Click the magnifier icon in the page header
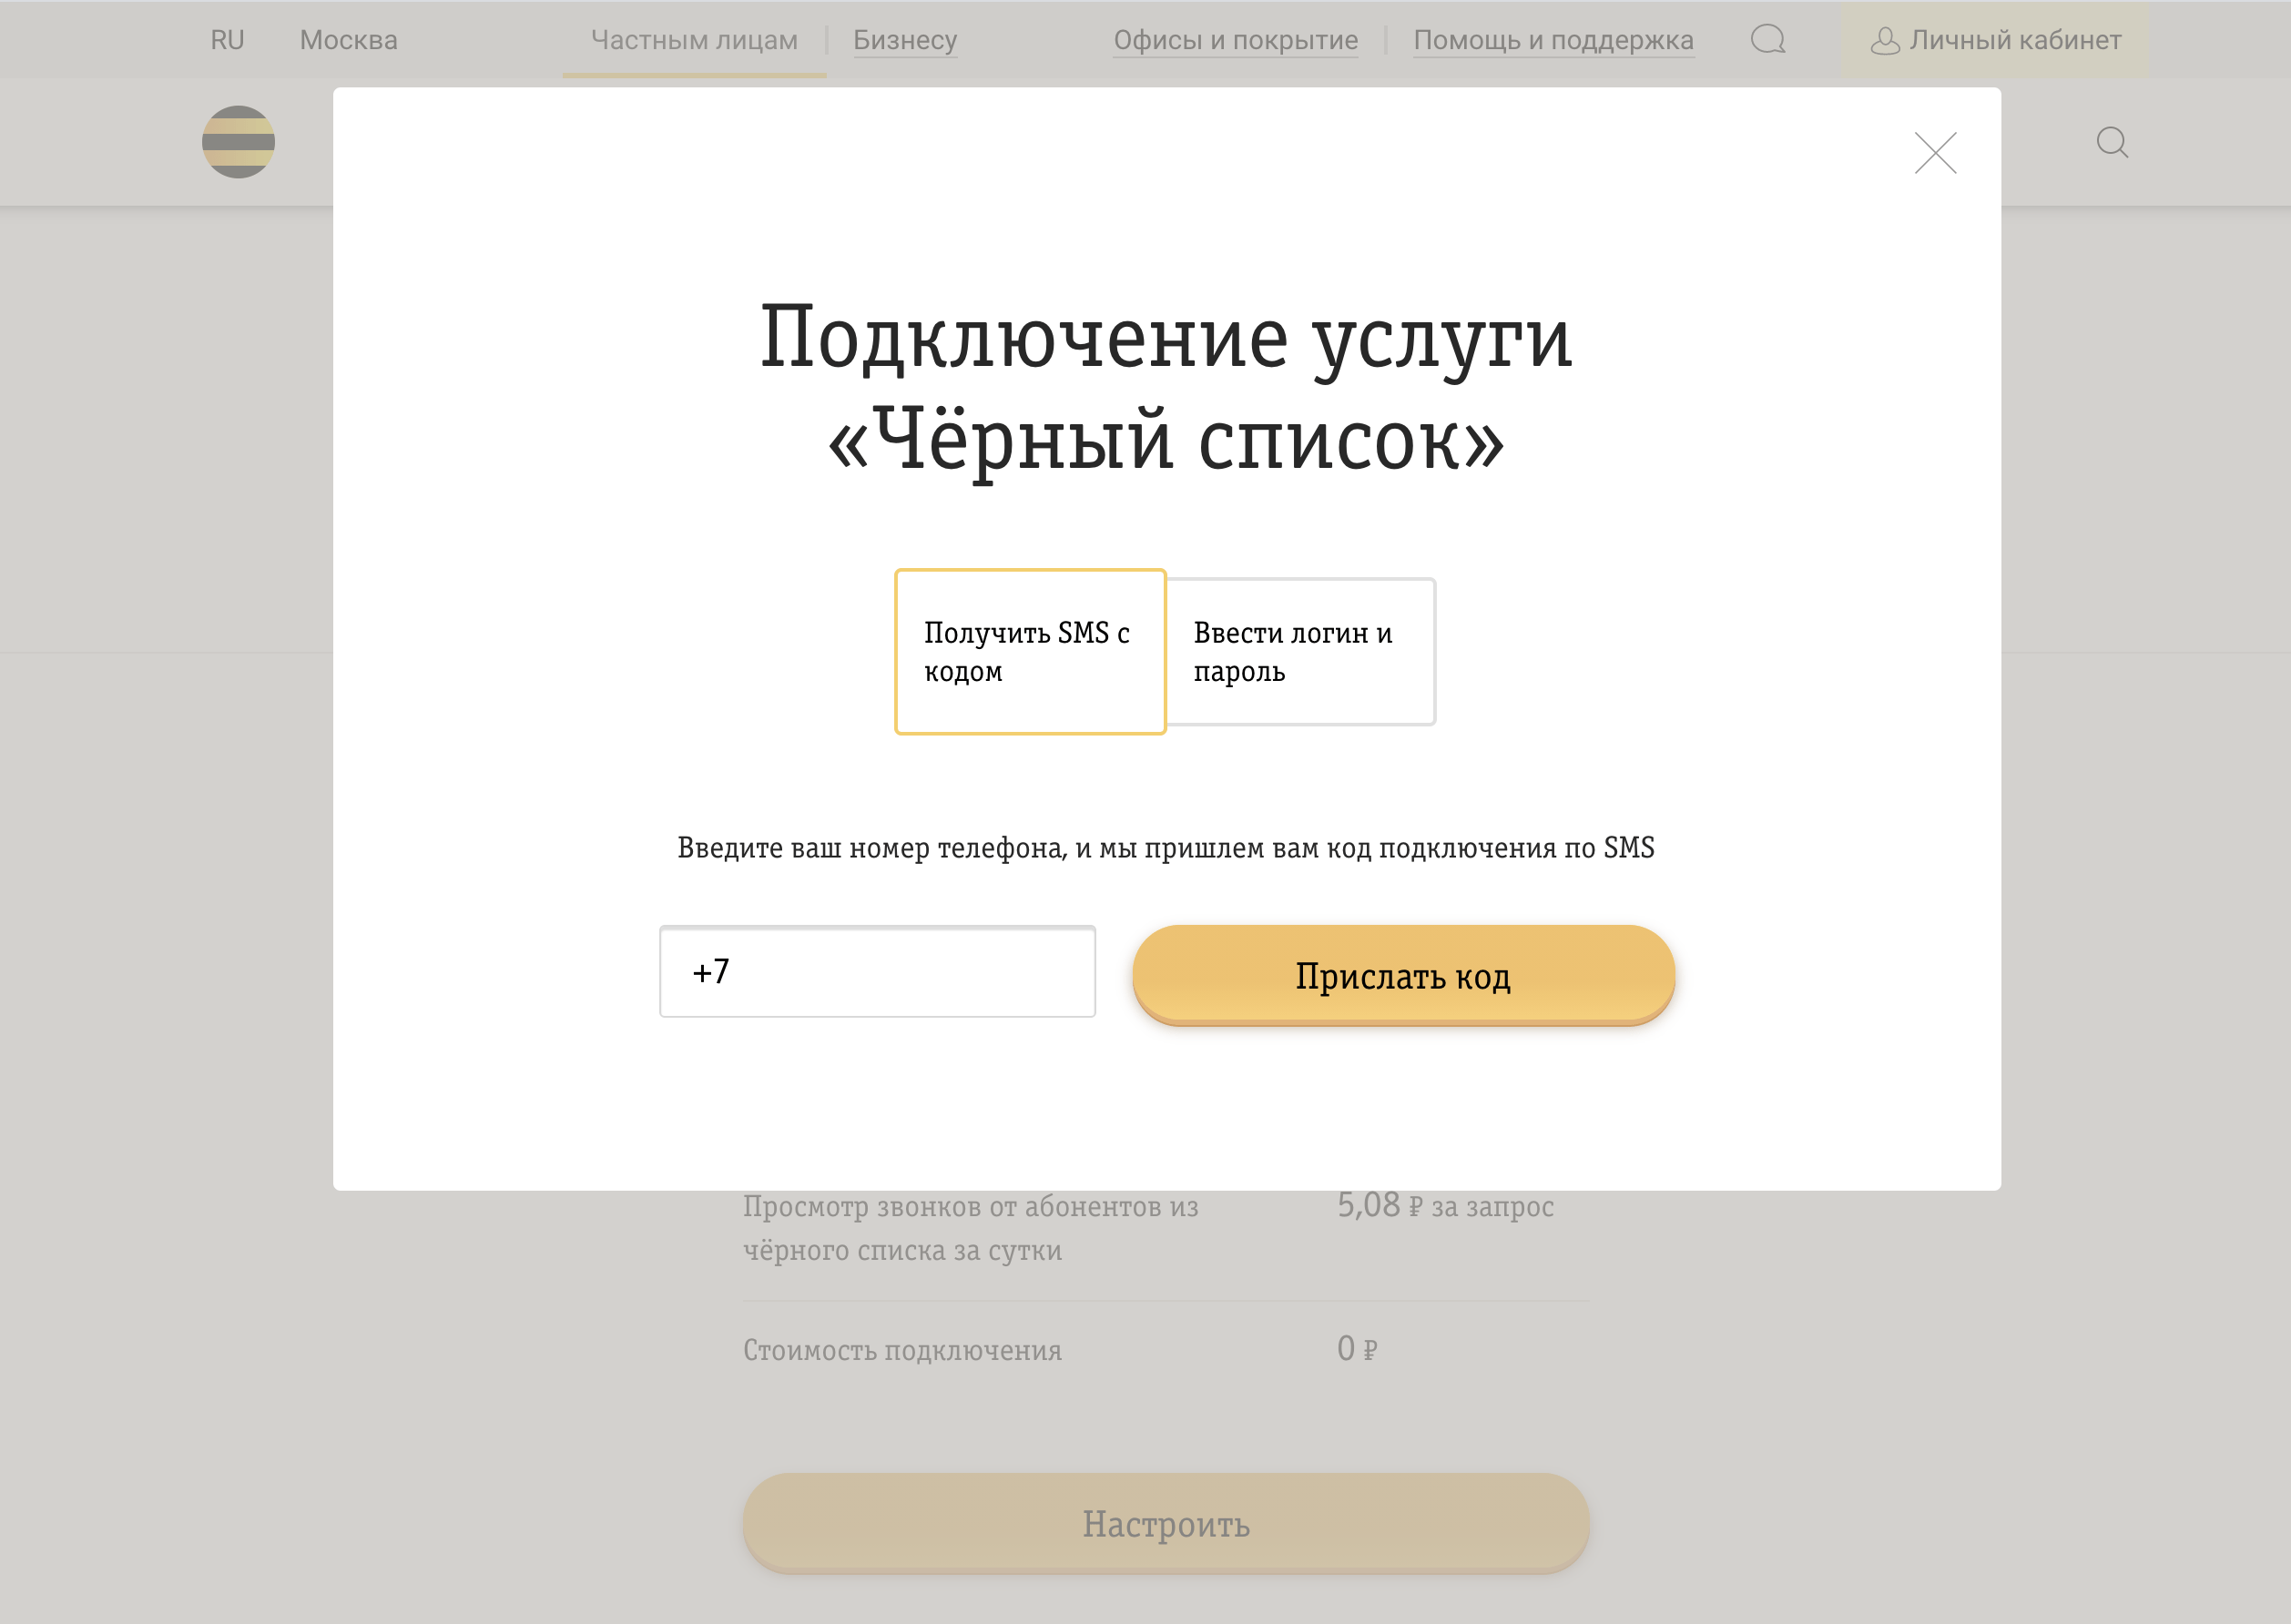This screenshot has width=2291, height=1624. point(2113,143)
